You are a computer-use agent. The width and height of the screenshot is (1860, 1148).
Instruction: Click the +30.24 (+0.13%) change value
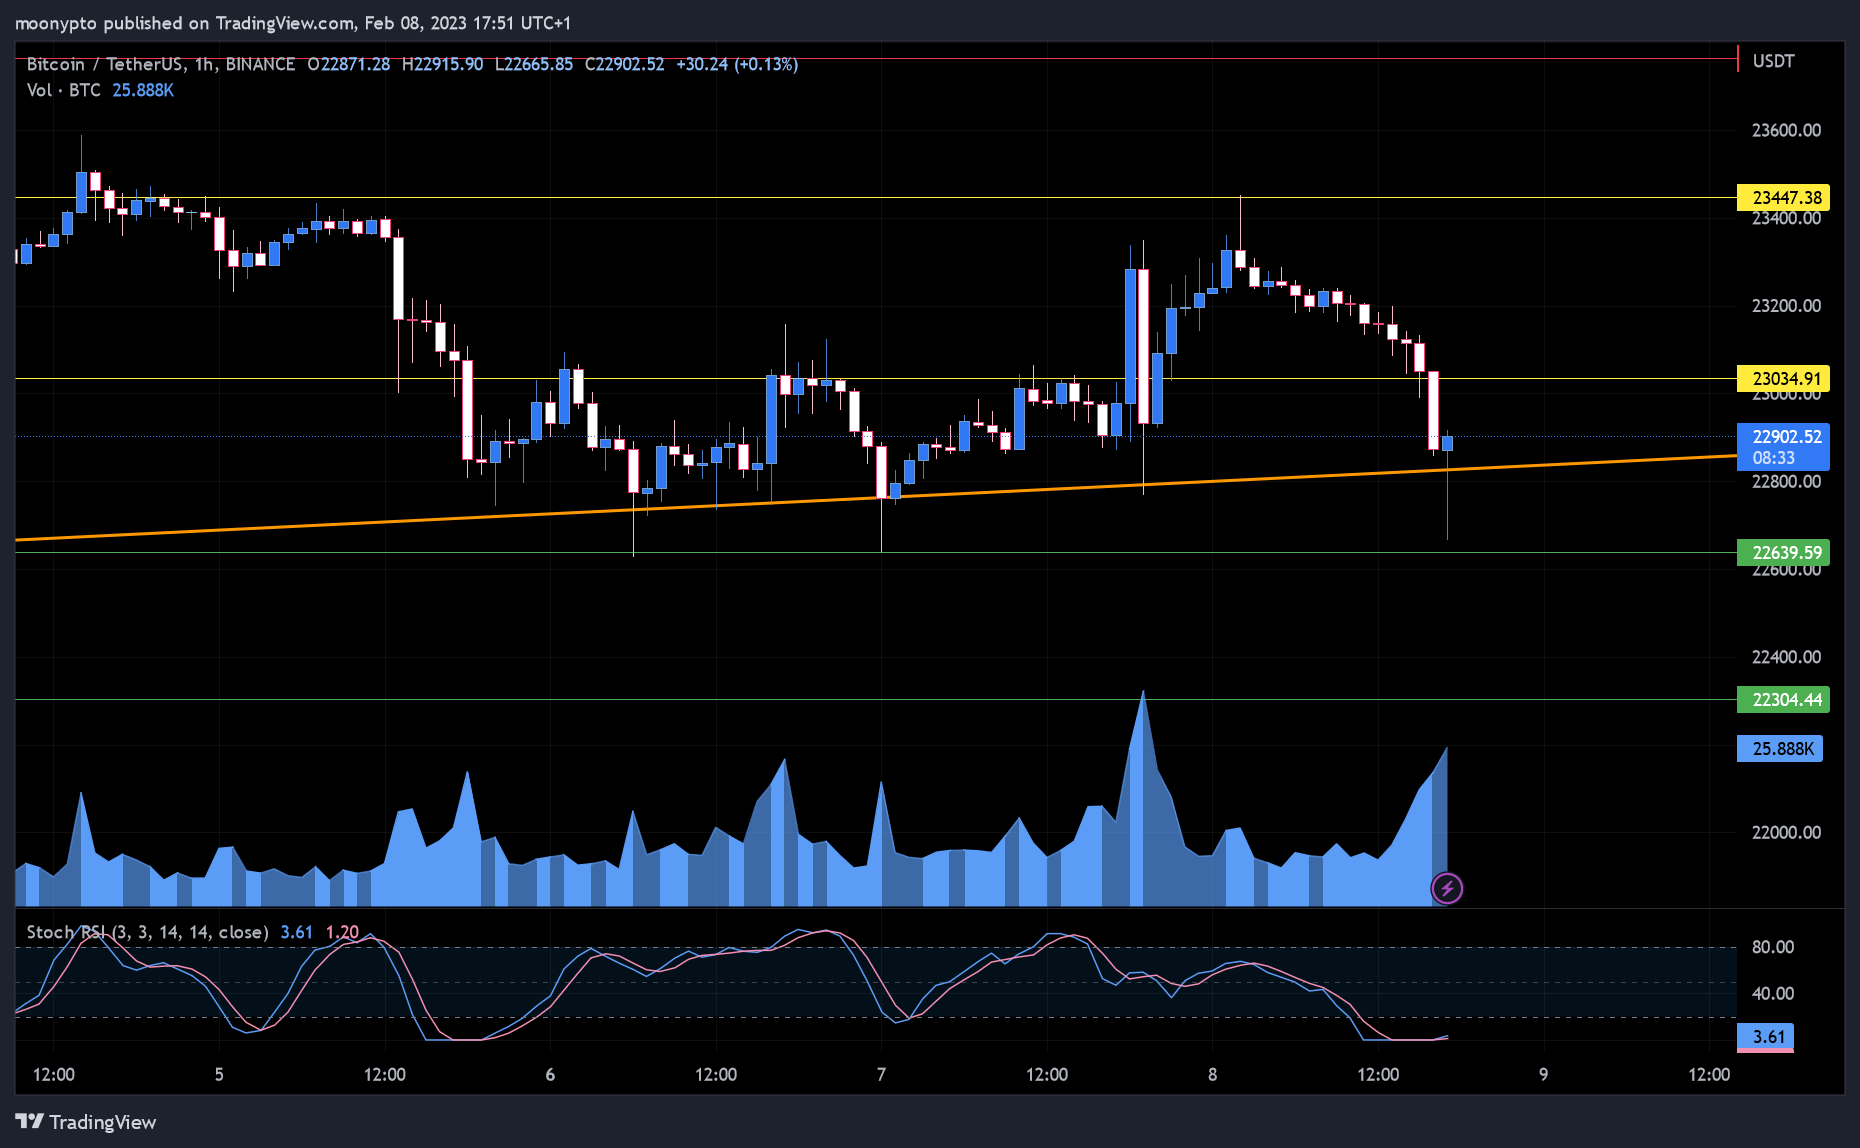(737, 64)
